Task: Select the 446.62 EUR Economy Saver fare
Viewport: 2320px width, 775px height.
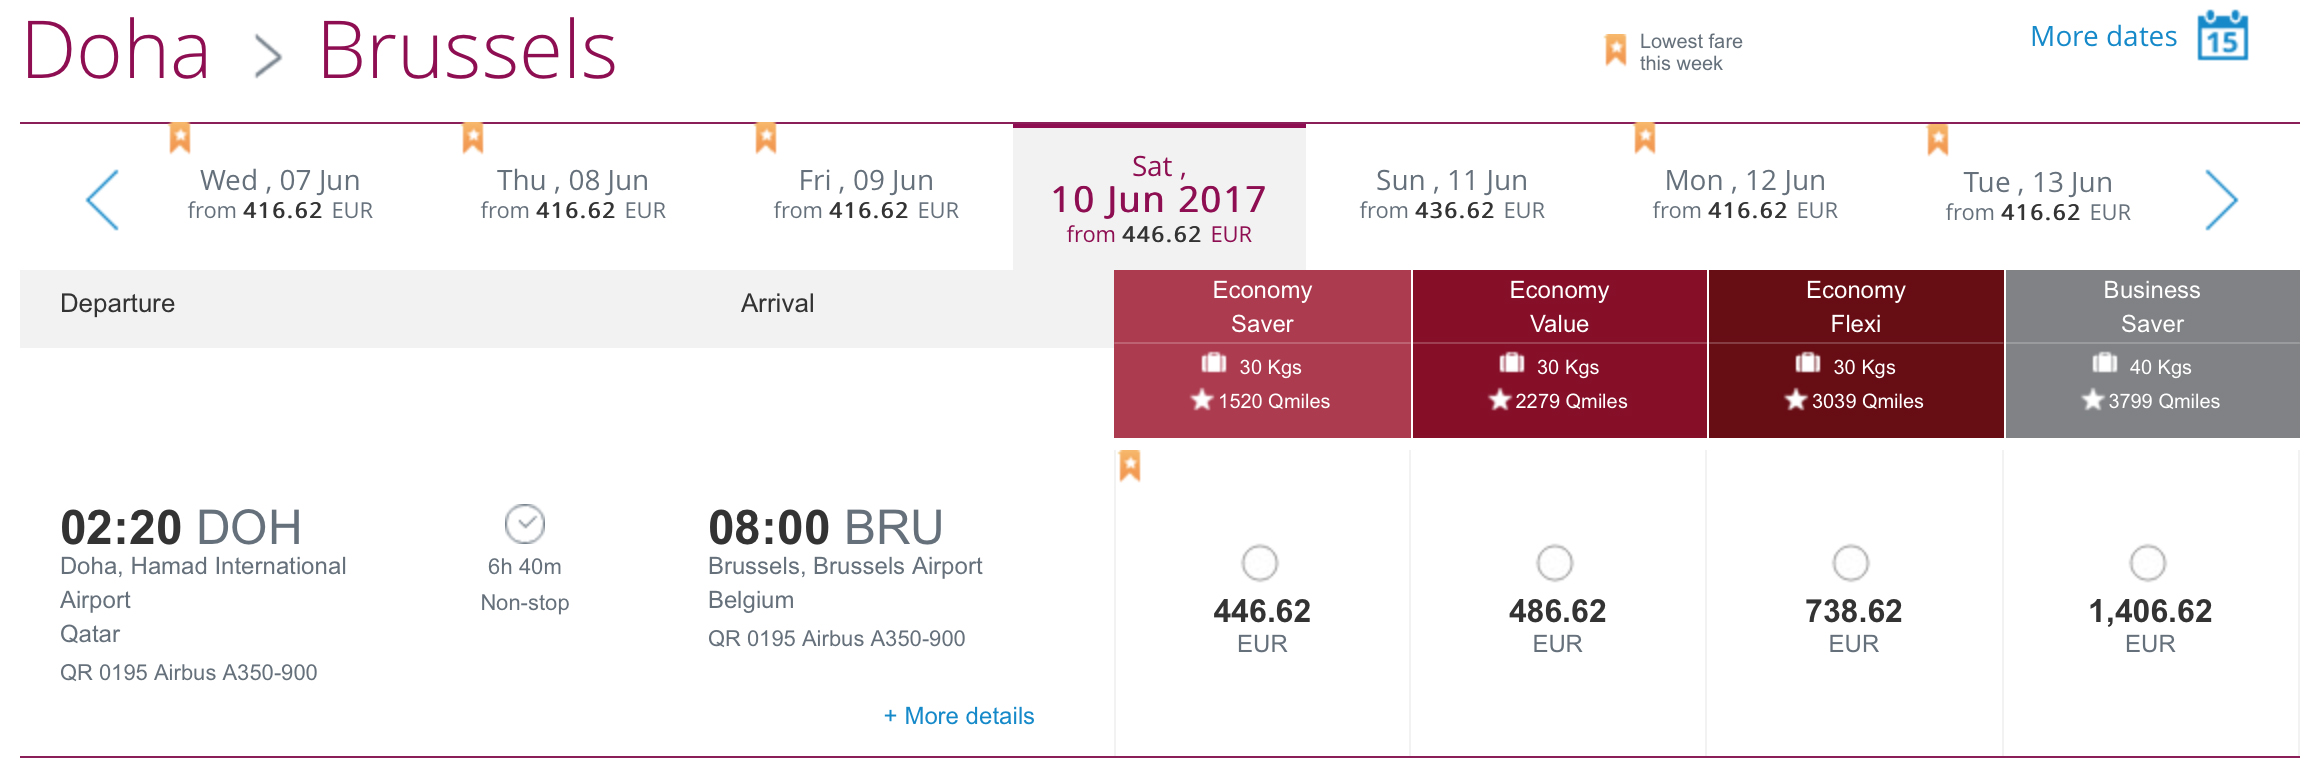Action: click(1260, 563)
